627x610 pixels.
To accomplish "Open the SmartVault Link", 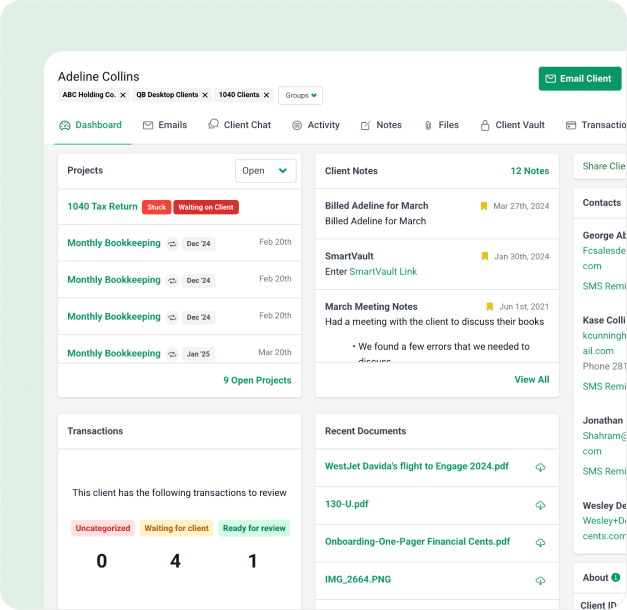I will (383, 272).
